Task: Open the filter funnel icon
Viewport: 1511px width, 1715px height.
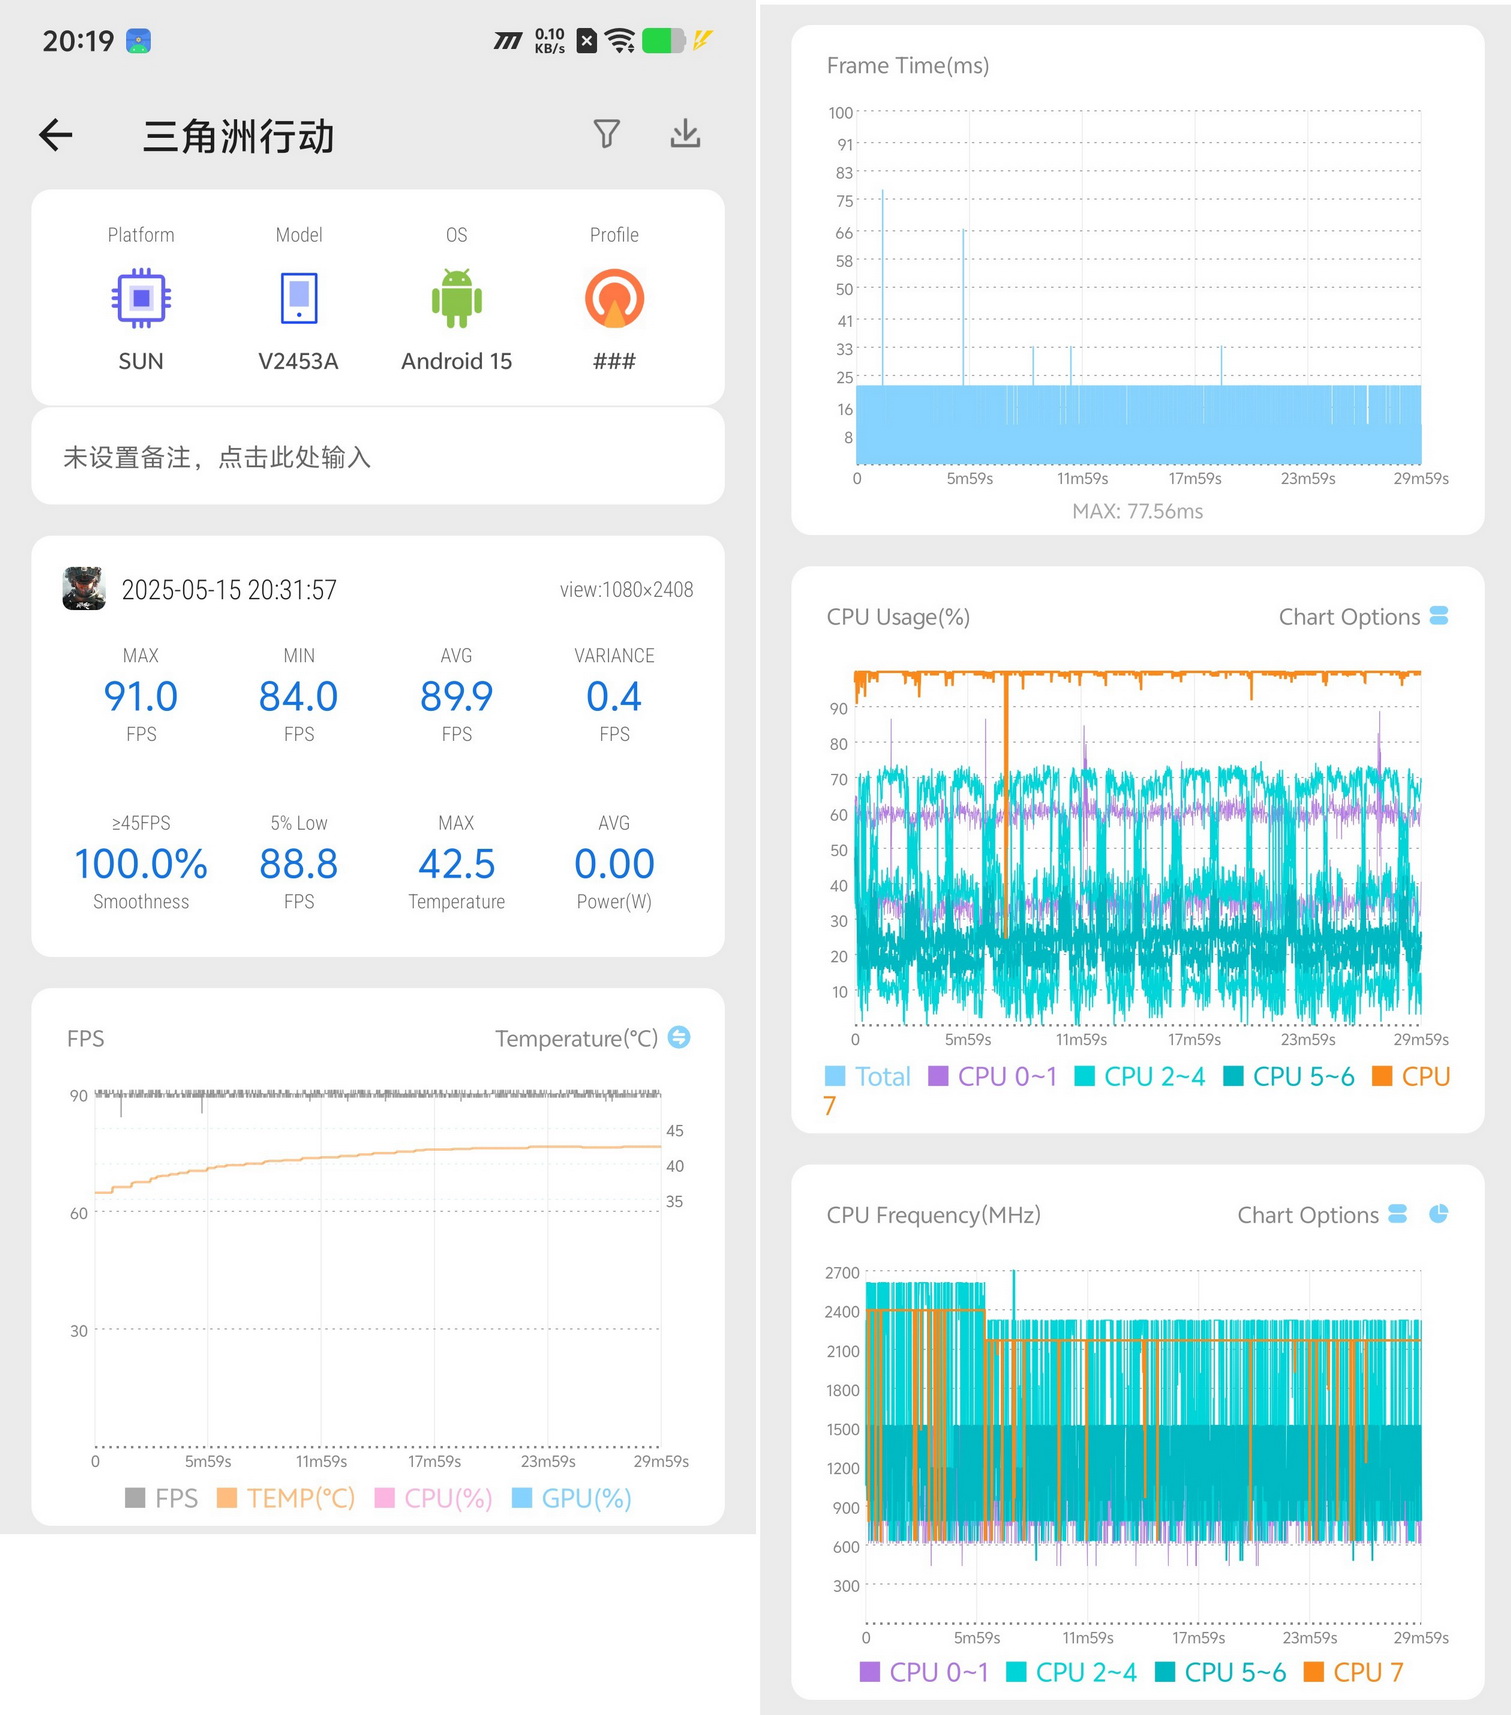Action: [606, 134]
